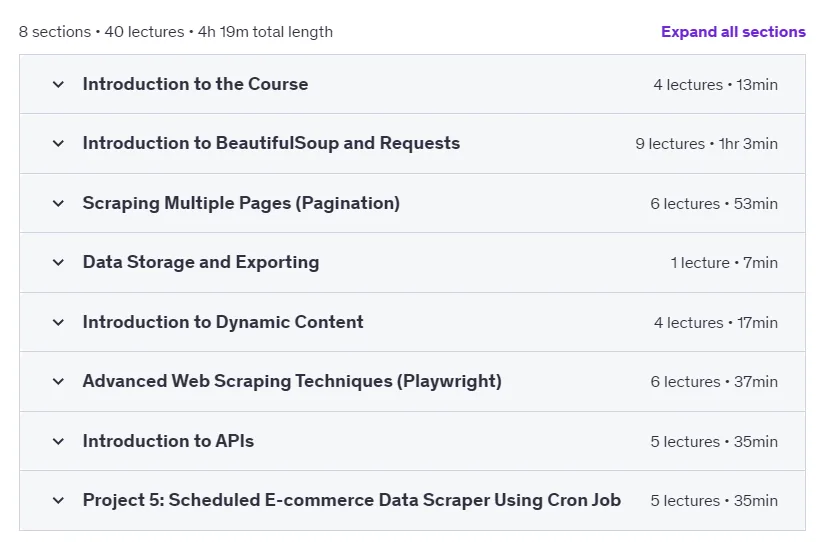The height and width of the screenshot is (542, 817).
Task: Expand the Scraping Multiple Pages chevron
Action: 58,203
